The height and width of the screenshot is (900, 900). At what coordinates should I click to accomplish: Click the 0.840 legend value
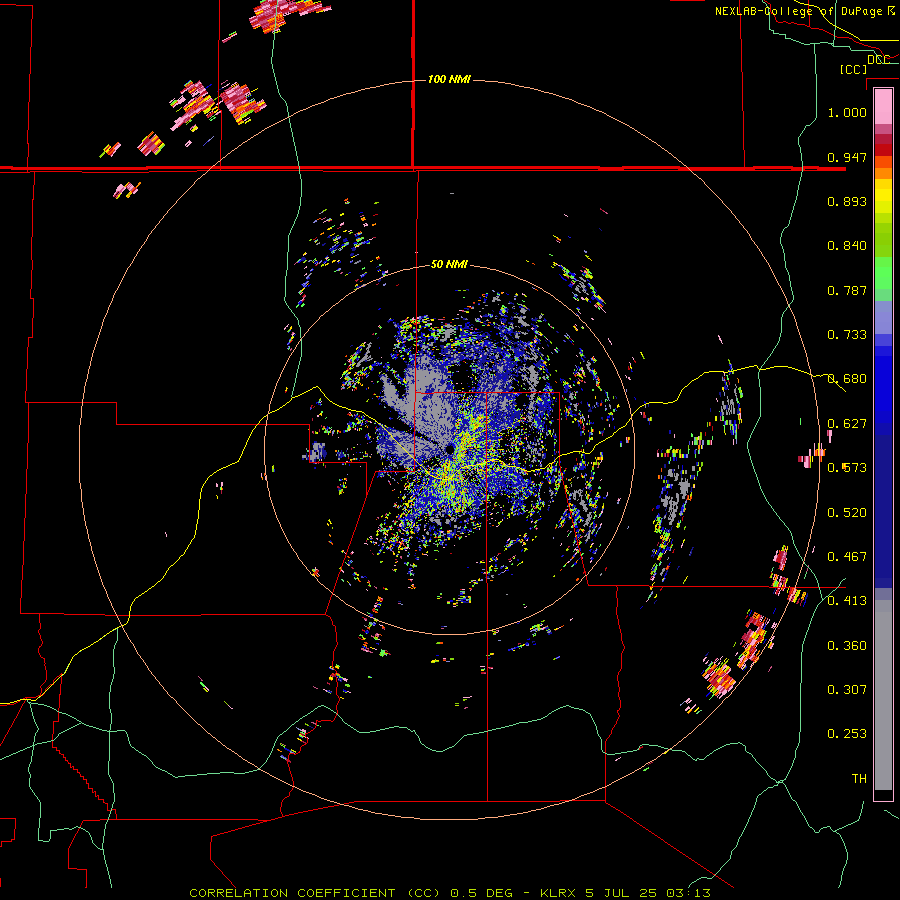(847, 246)
